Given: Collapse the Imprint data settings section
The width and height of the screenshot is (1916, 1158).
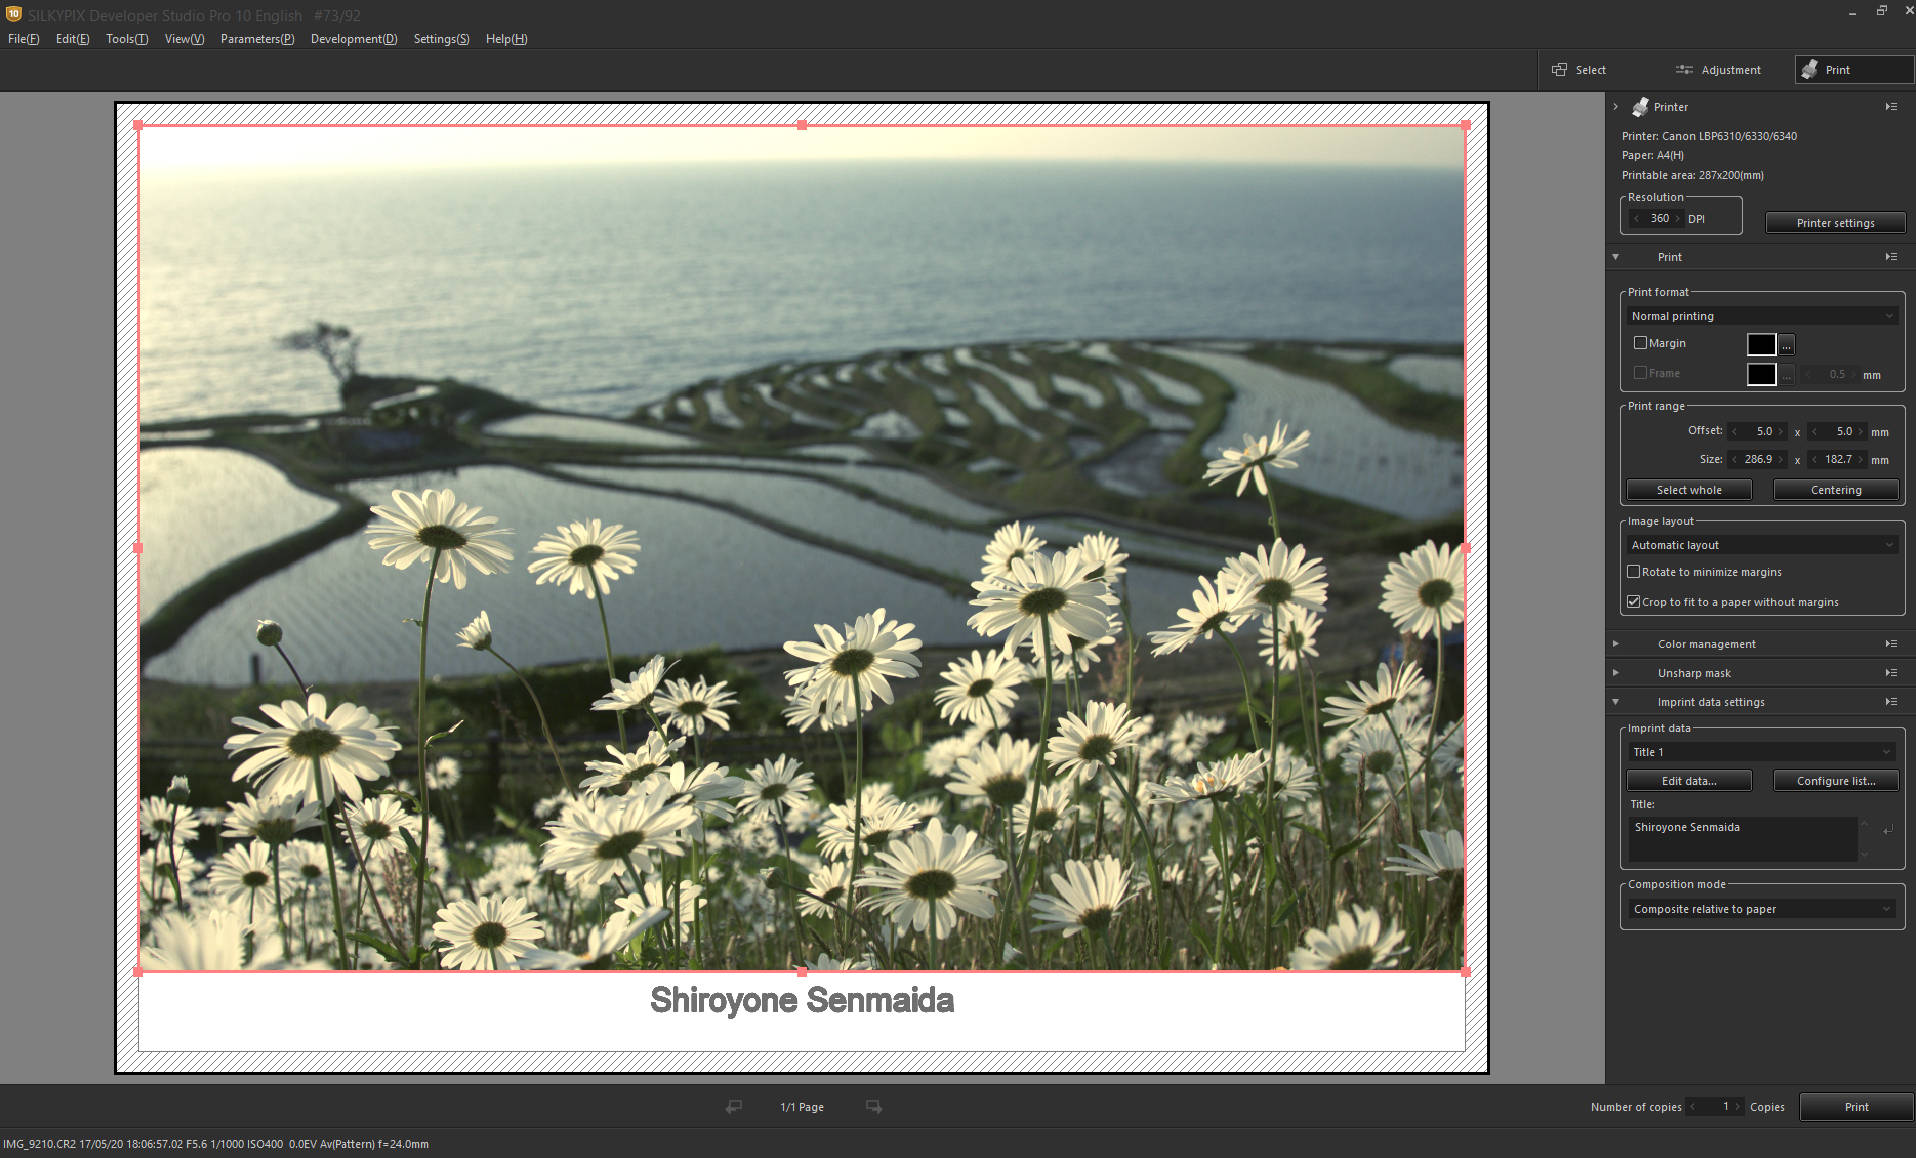Looking at the screenshot, I should click(1615, 702).
